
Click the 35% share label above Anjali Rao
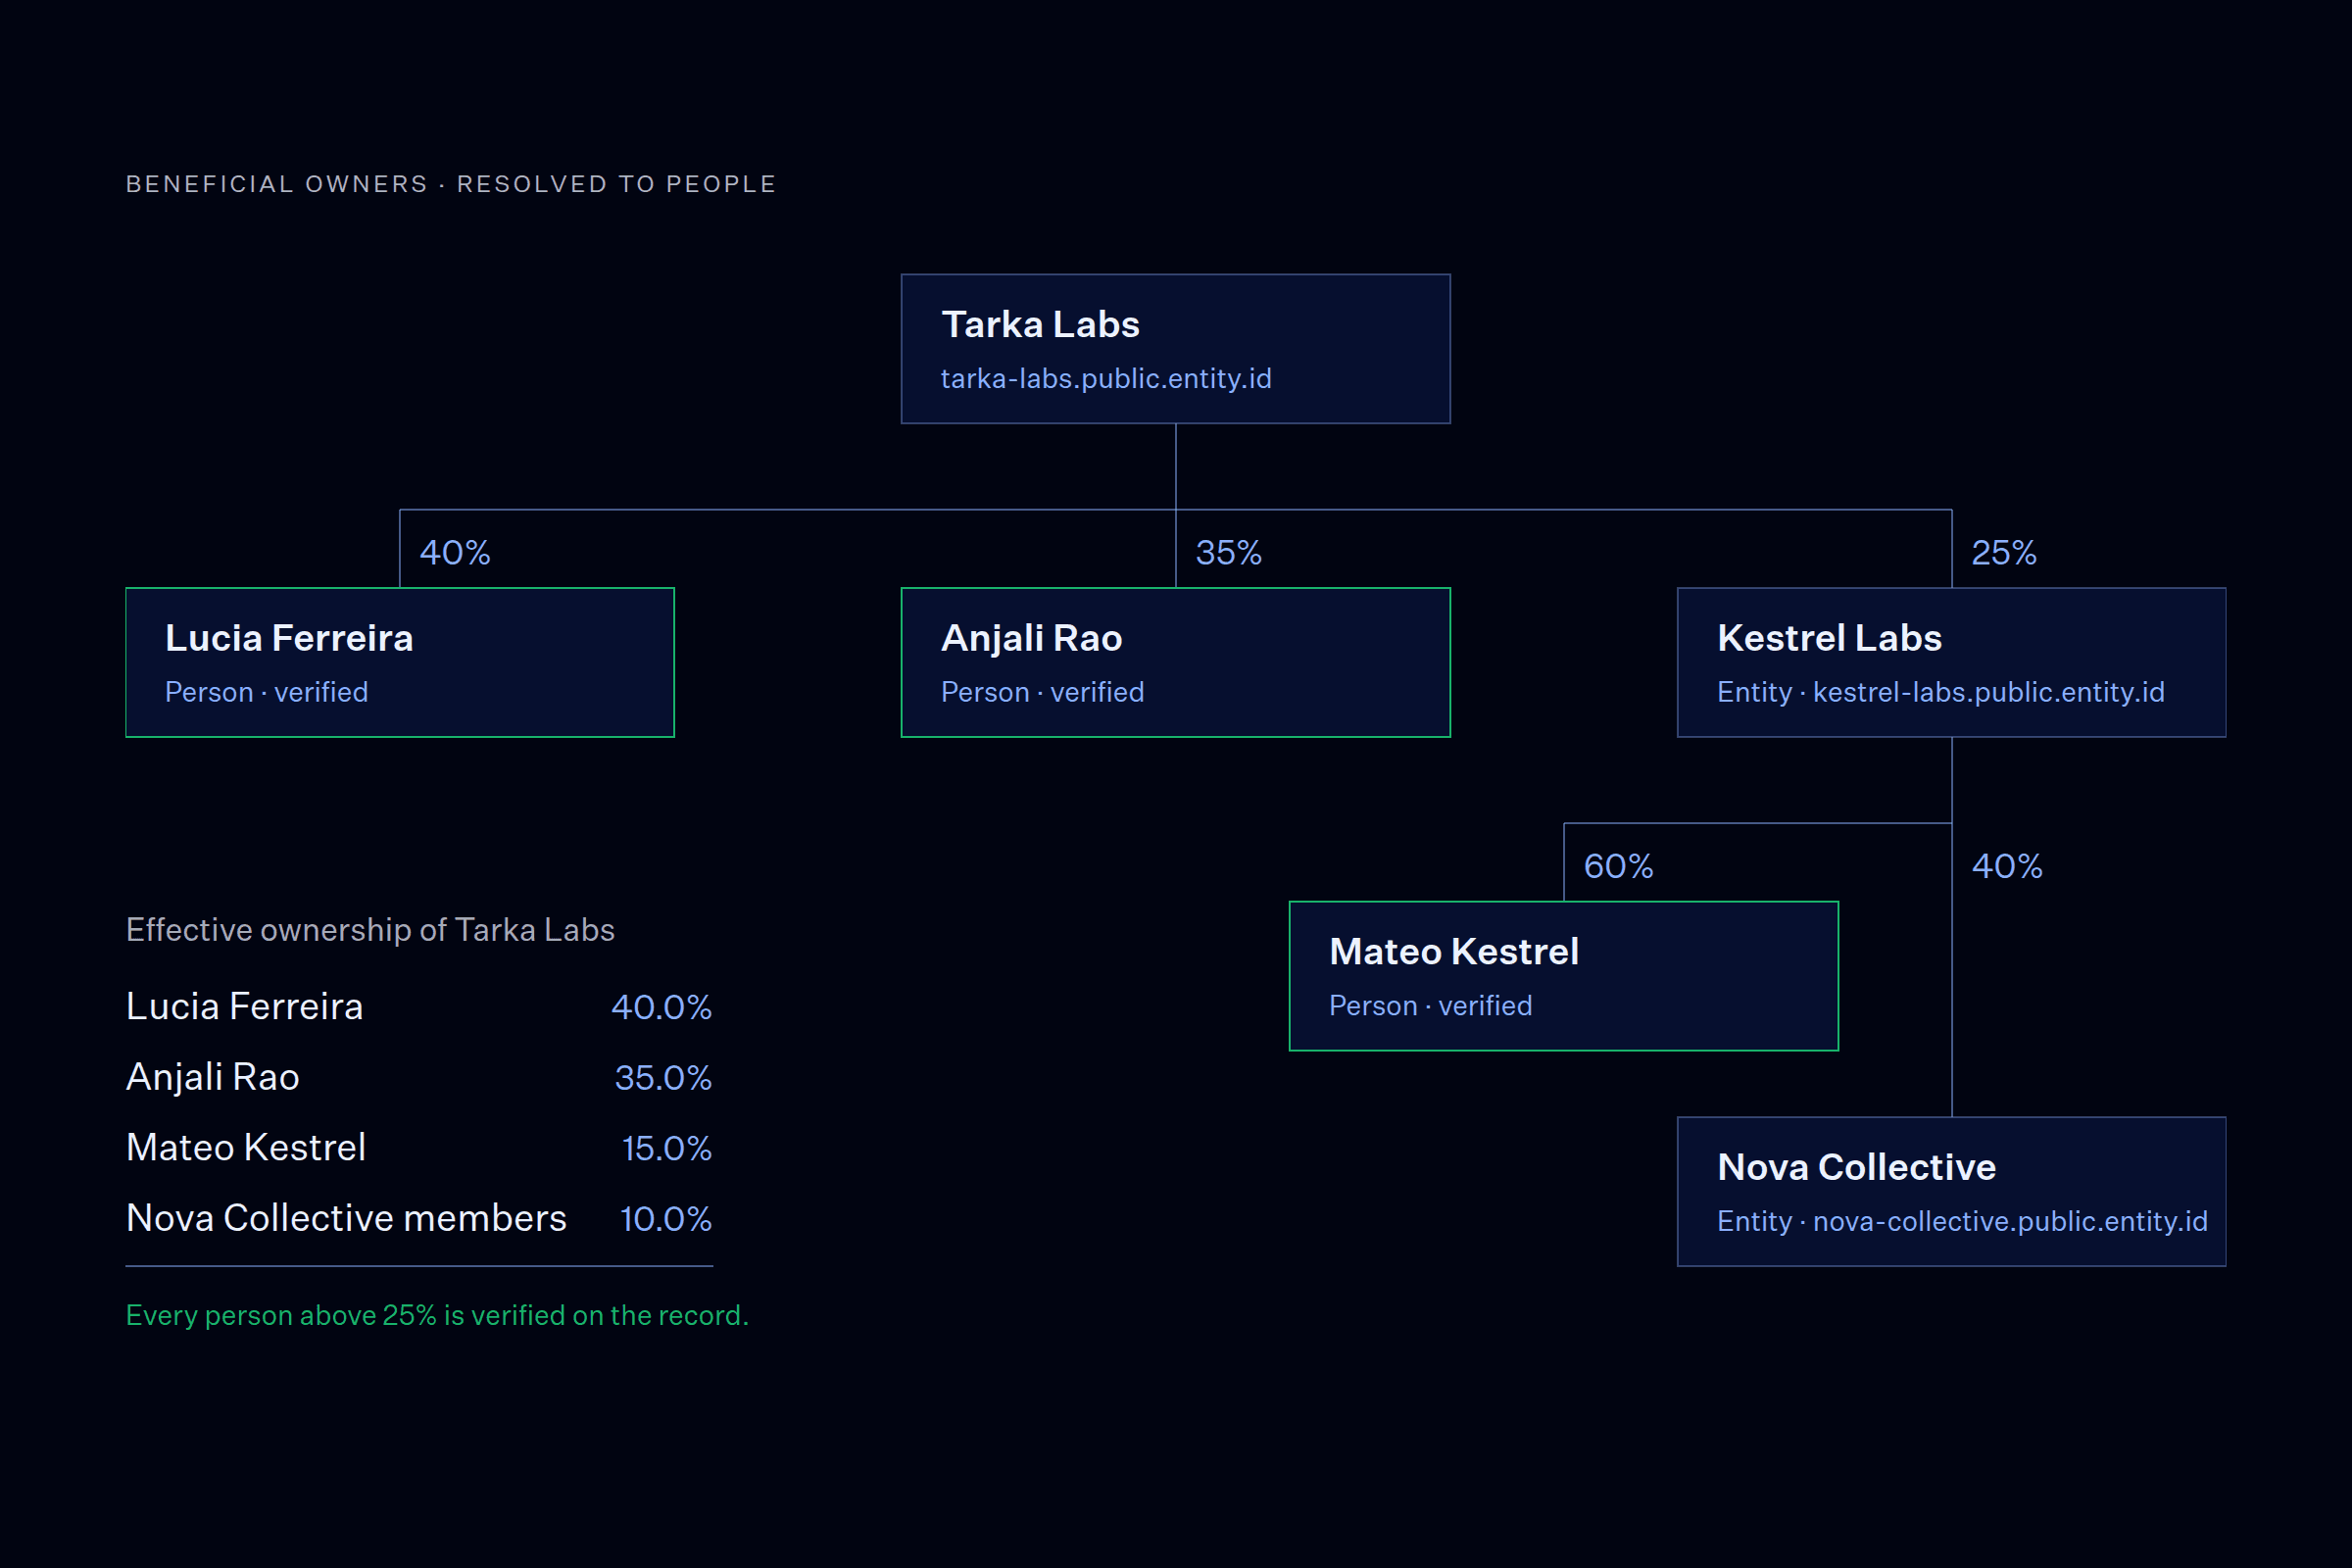(x=1229, y=552)
